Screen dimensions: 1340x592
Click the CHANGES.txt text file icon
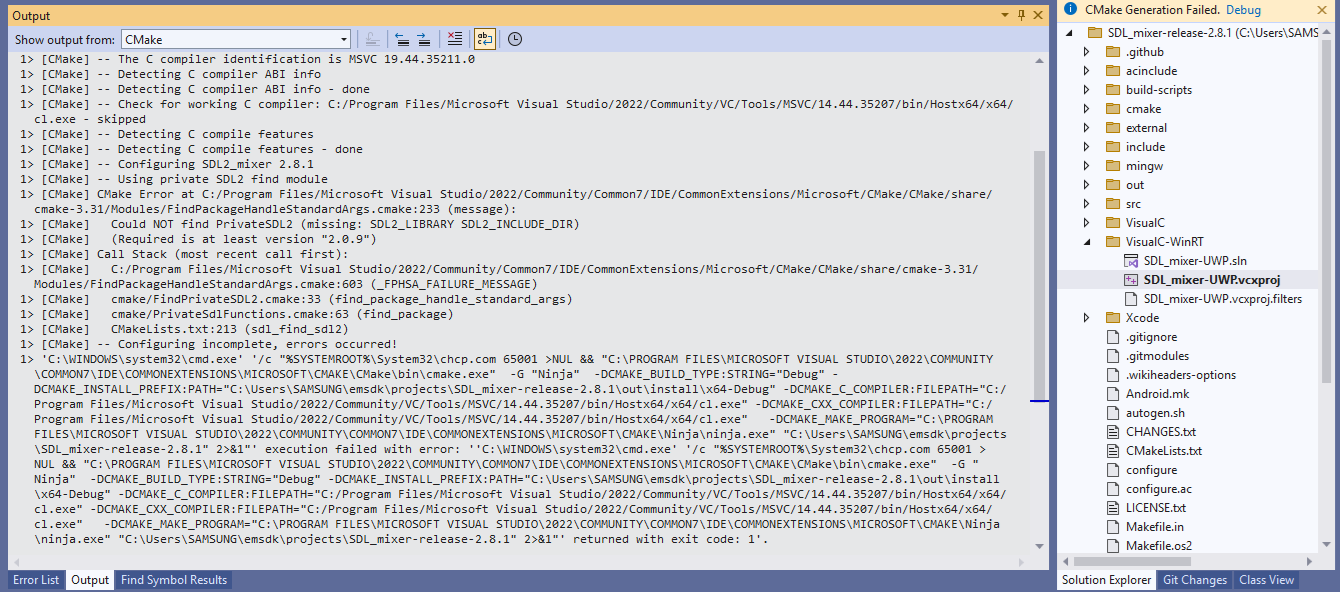1113,432
